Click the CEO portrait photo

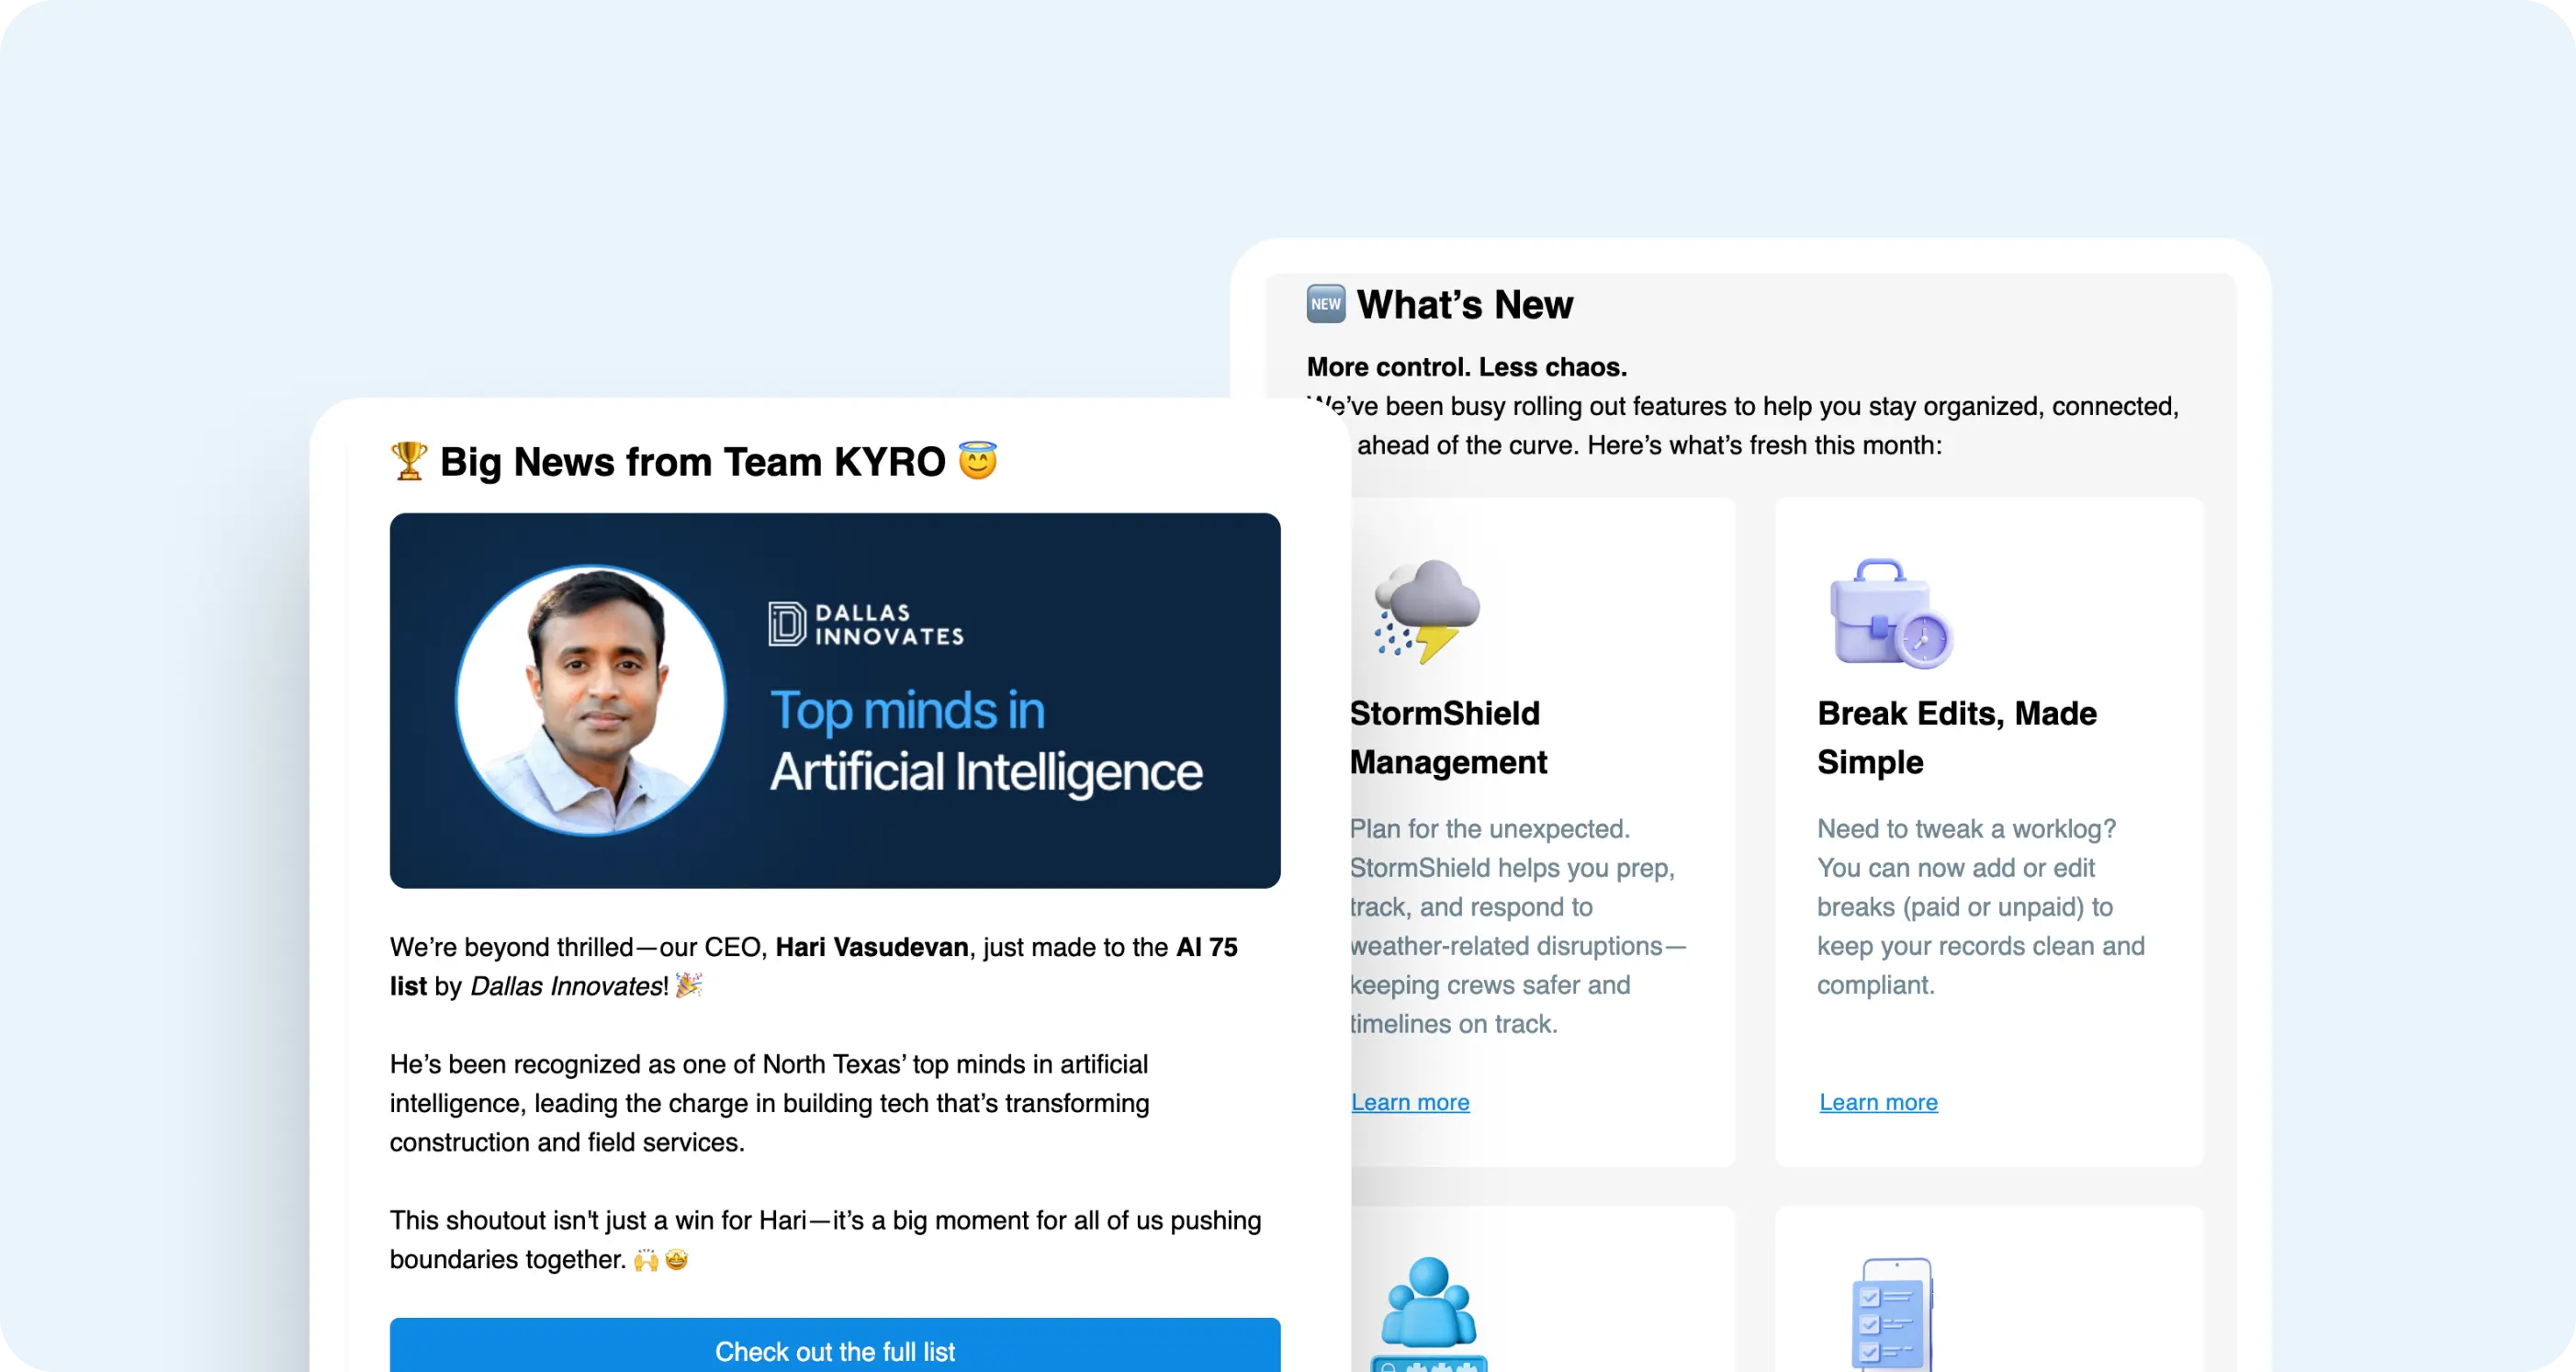point(591,700)
